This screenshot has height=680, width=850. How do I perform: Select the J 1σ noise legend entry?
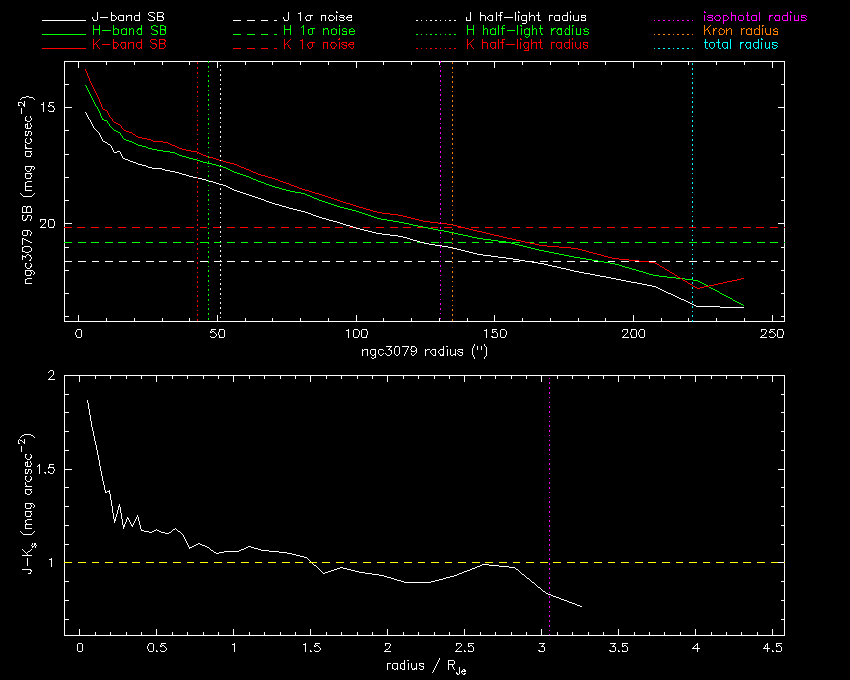319,18
